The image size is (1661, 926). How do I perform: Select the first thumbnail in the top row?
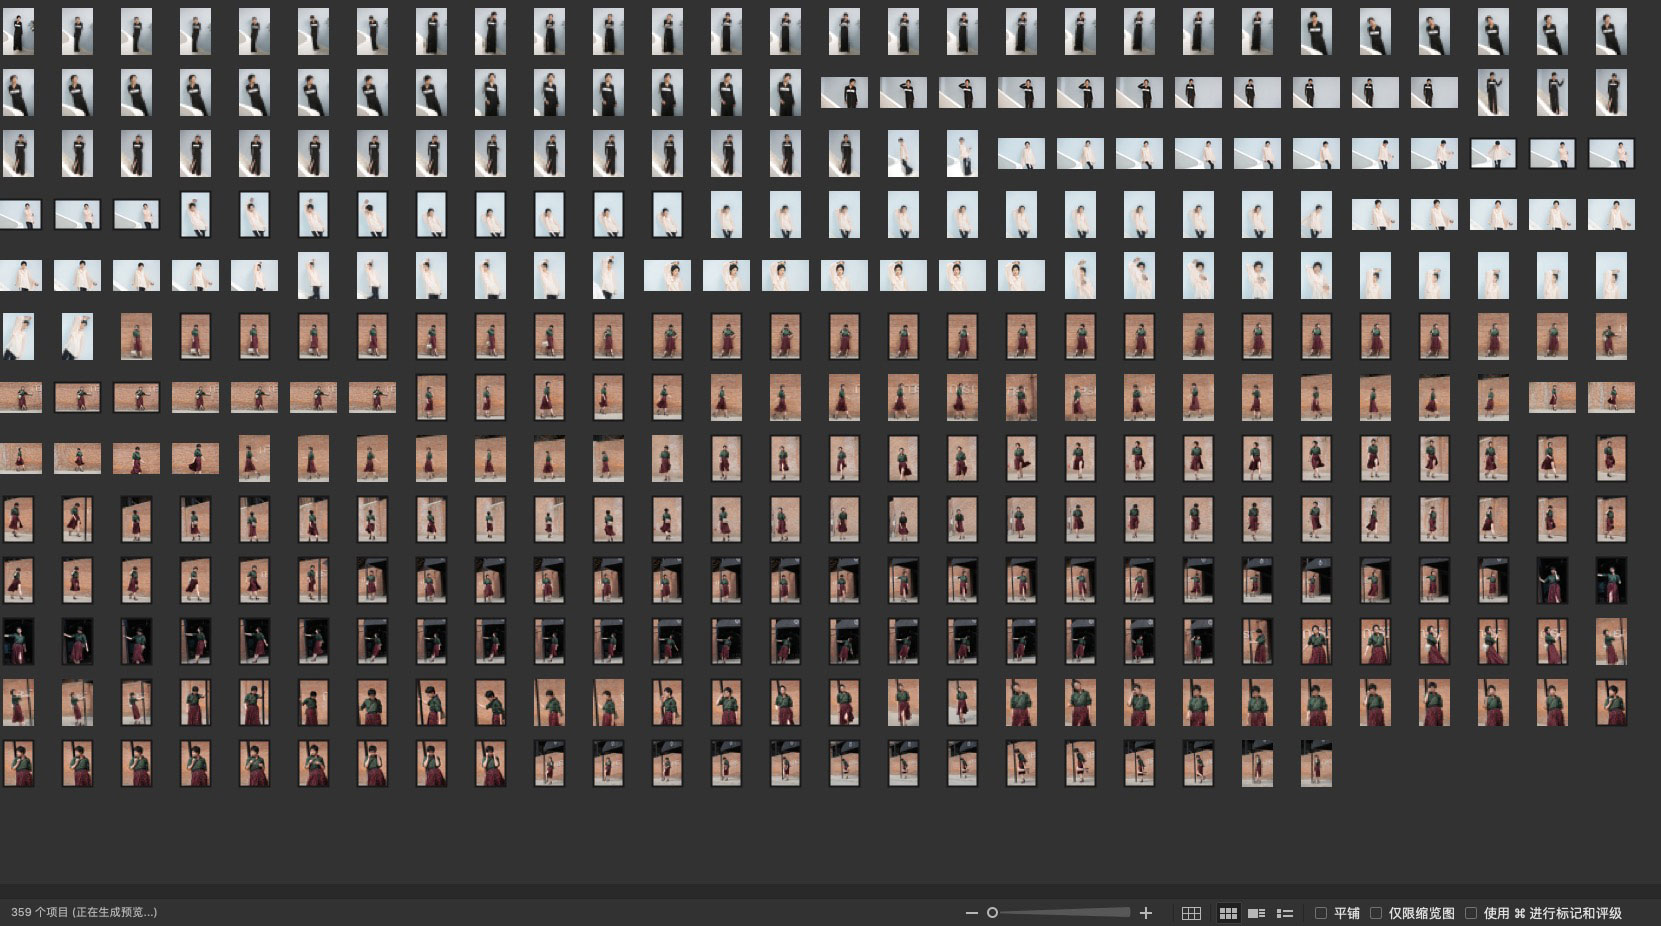18,32
